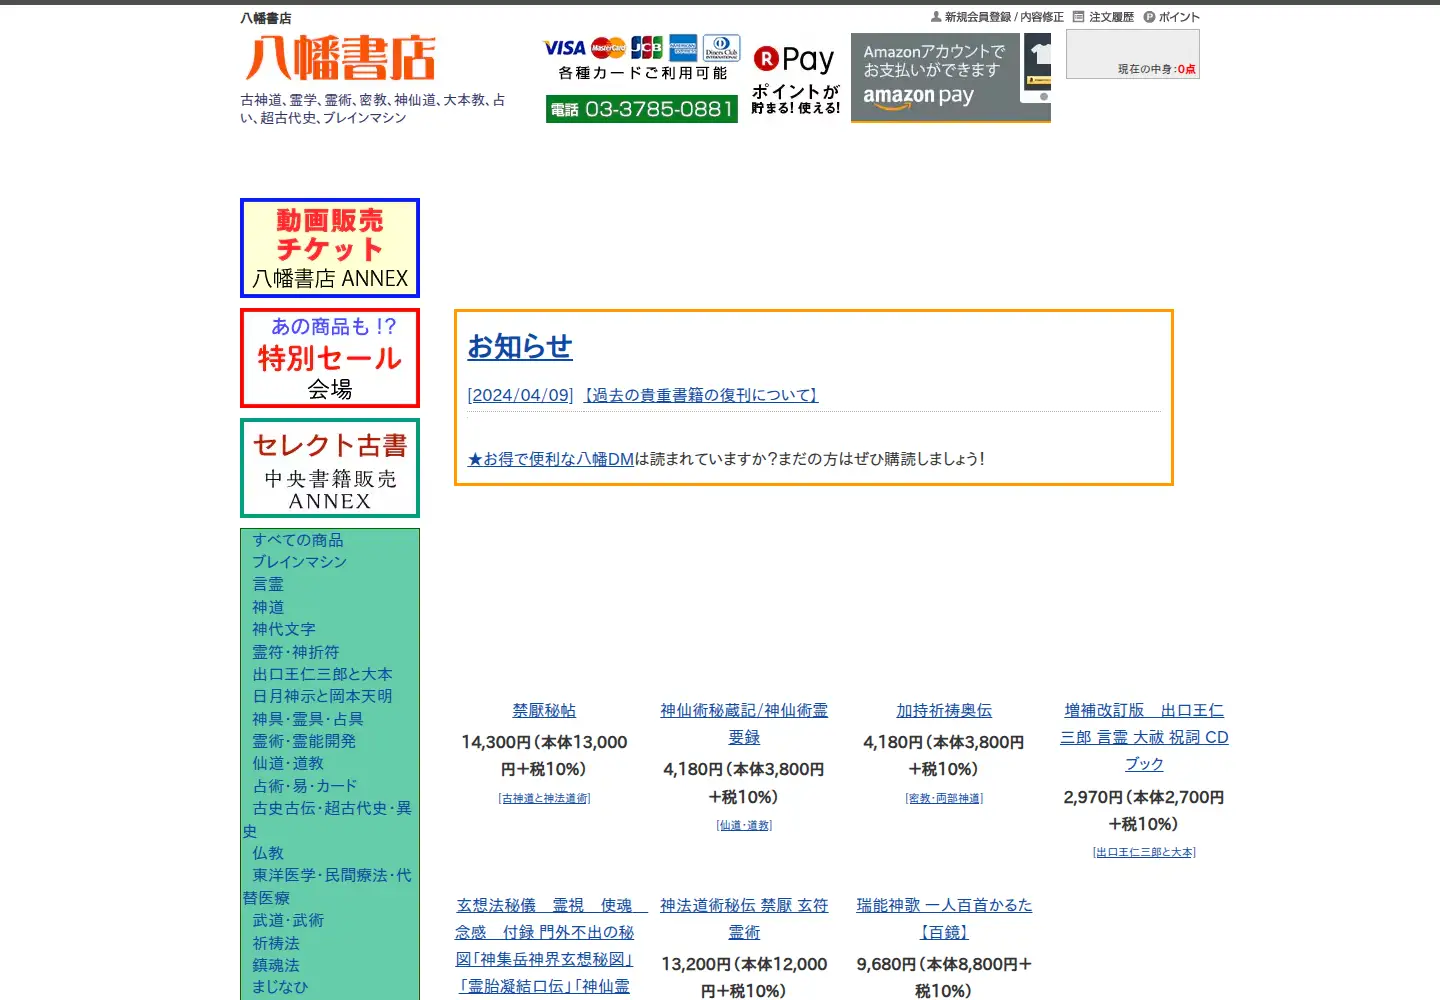Click the Amazon Pay banner
This screenshot has height=1000, width=1440.
[x=951, y=78]
